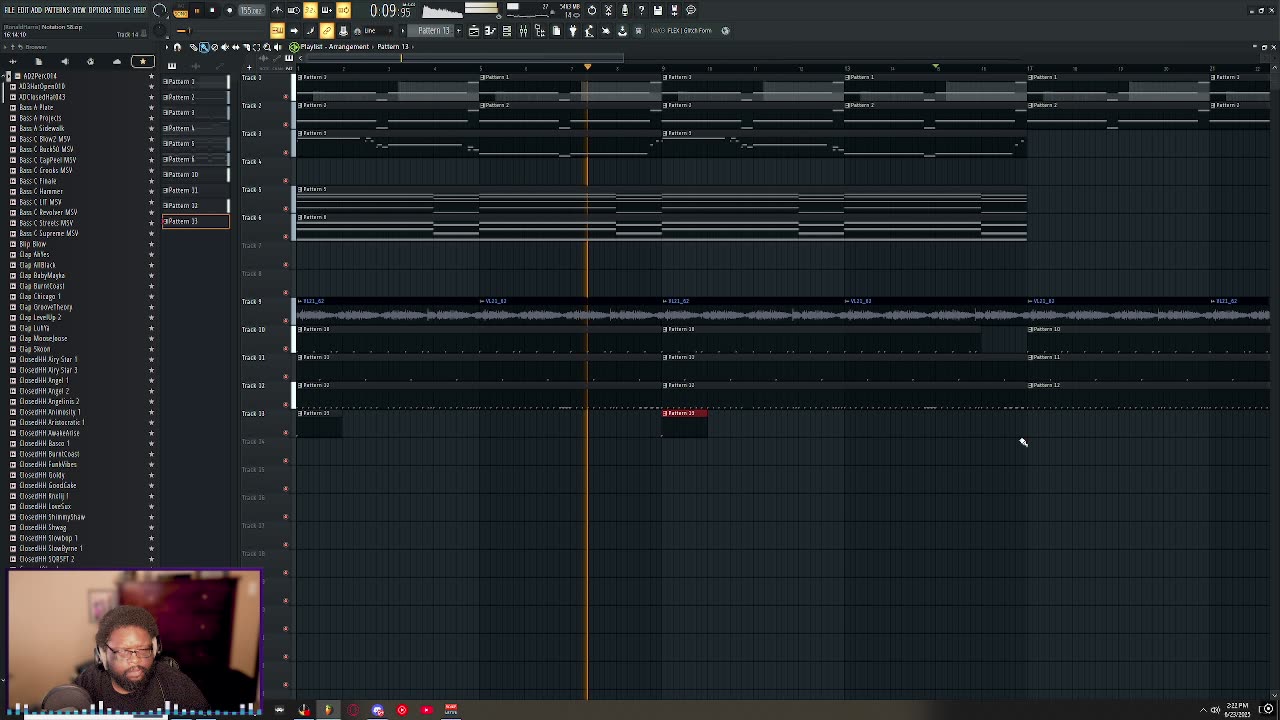Open the HELP menu
Screen dimensions: 1280x720
click(x=139, y=10)
